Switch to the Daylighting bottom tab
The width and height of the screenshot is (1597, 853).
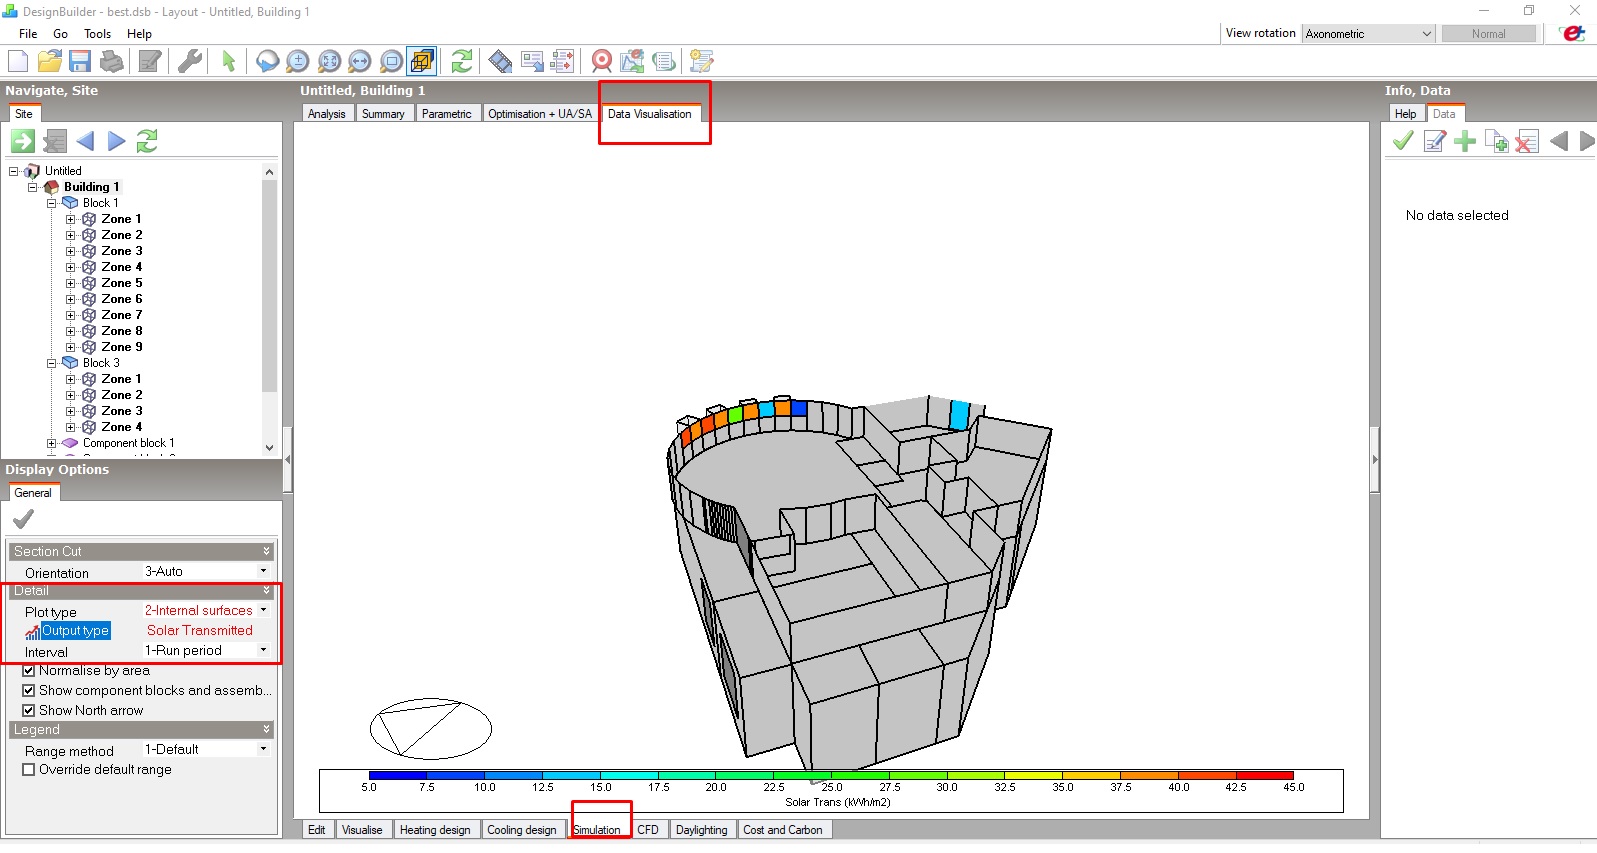(701, 830)
